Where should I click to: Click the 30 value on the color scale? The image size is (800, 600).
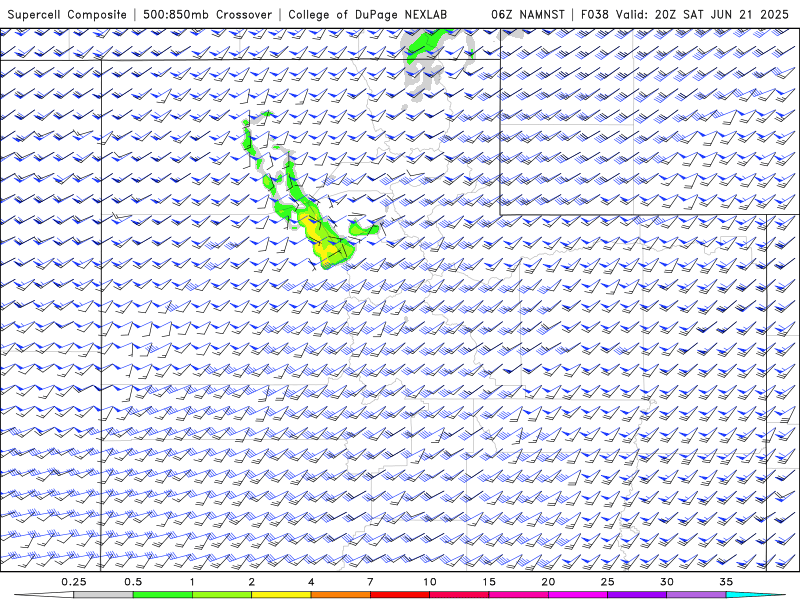666,582
